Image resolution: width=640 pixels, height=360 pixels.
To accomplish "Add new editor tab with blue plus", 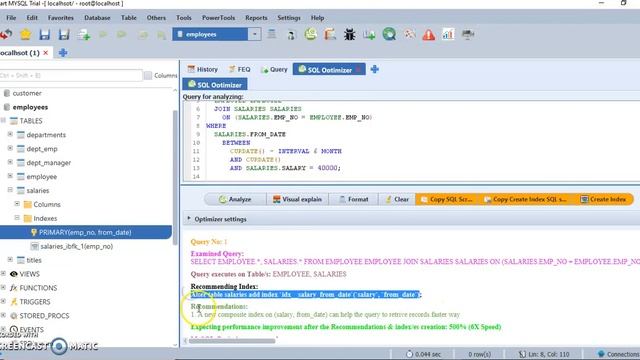I will [x=375, y=69].
